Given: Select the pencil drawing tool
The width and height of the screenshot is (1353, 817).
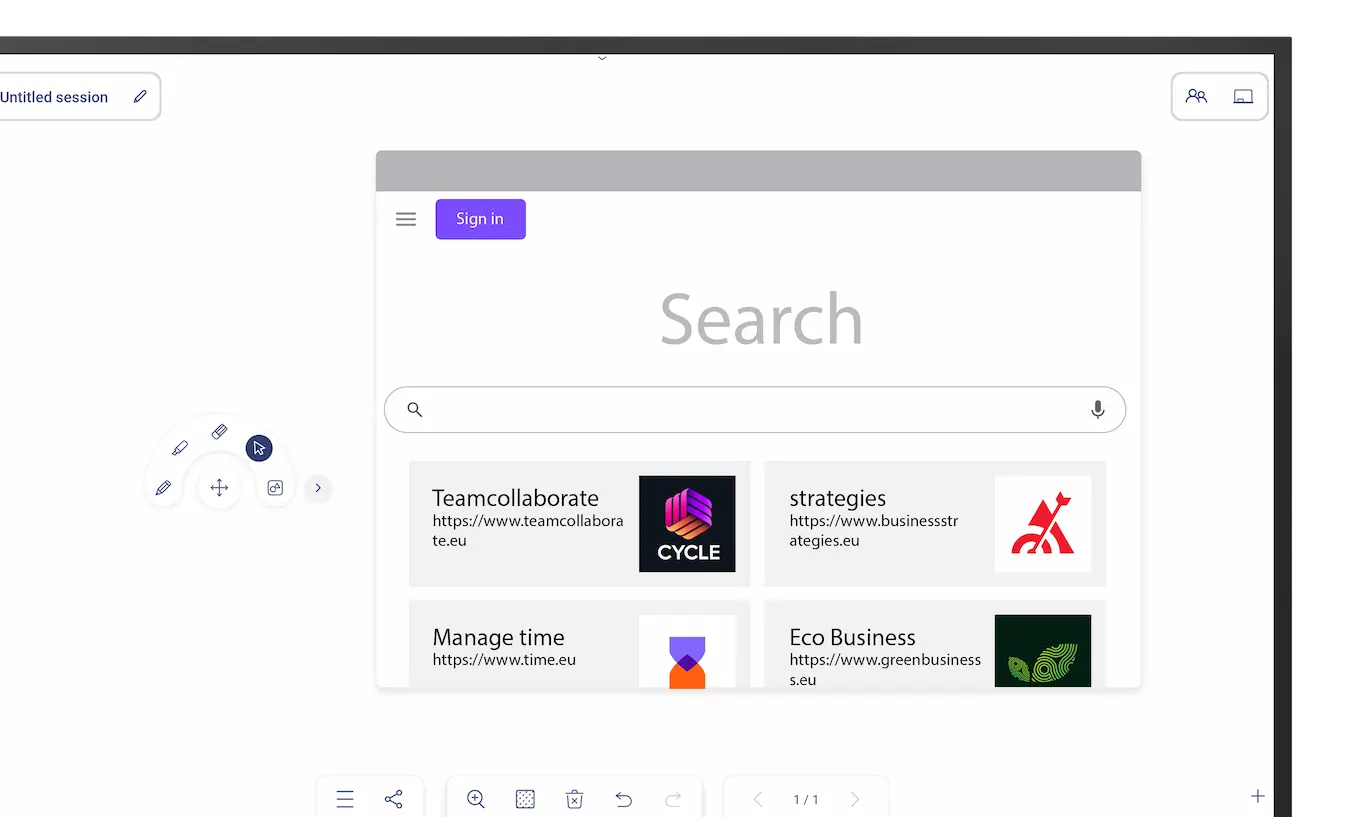Looking at the screenshot, I should 163,488.
